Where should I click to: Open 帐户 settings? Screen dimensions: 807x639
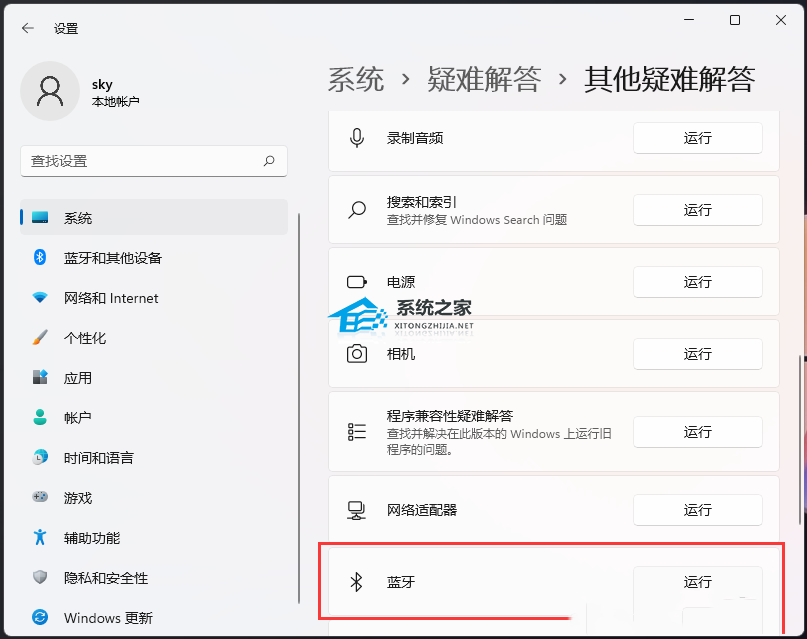(x=154, y=418)
